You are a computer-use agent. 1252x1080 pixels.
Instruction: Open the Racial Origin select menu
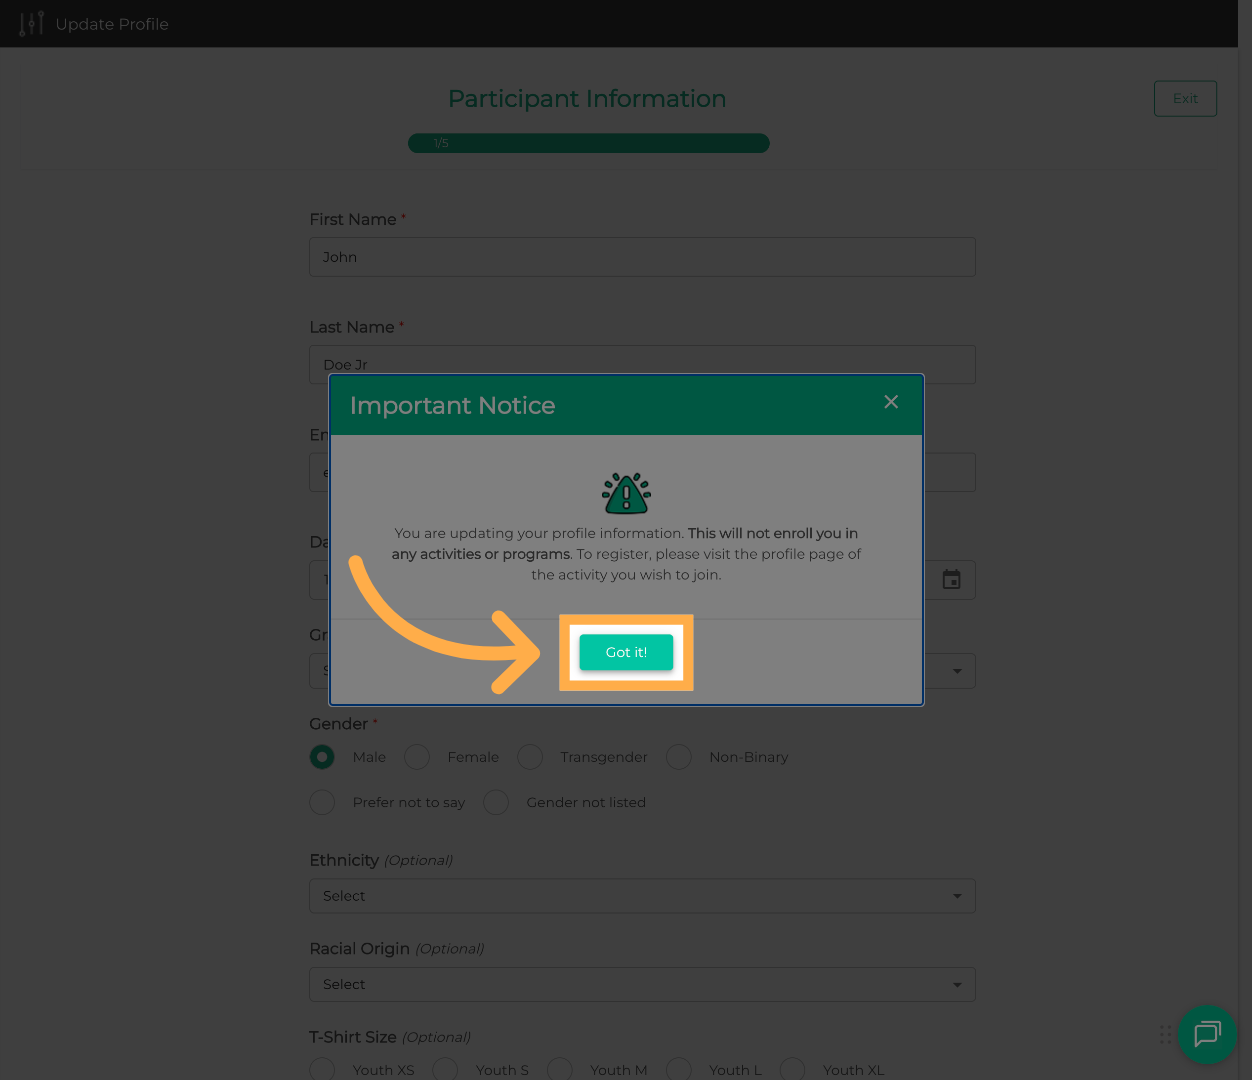coord(642,984)
